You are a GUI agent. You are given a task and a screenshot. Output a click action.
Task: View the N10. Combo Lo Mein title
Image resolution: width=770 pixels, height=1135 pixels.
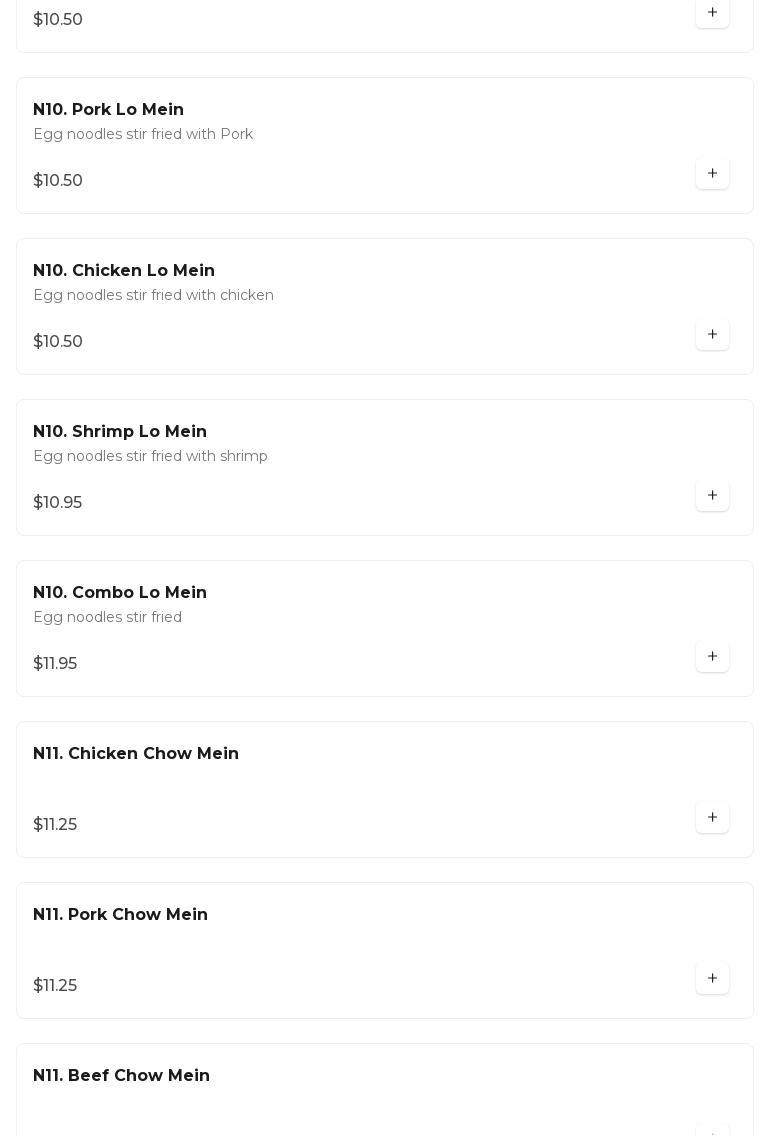120,593
